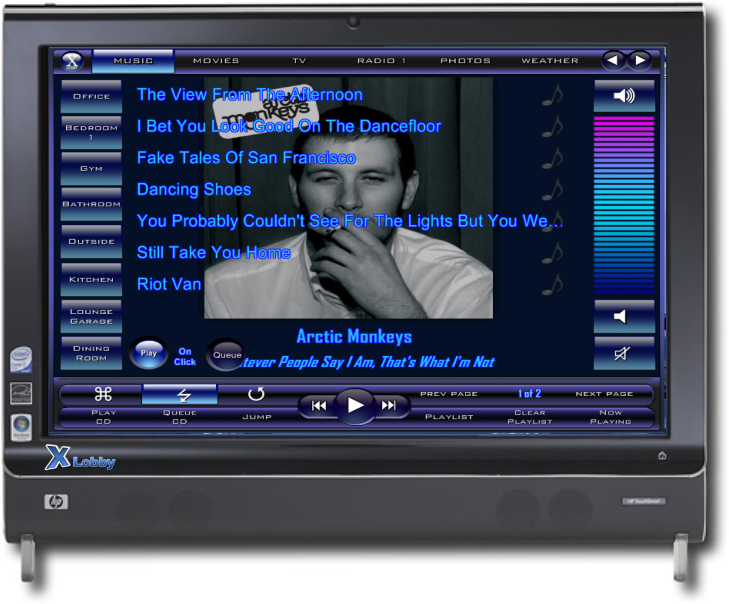Switch to the Movies tab
Image resolution: width=729 pixels, height=604 pixels.
point(216,61)
